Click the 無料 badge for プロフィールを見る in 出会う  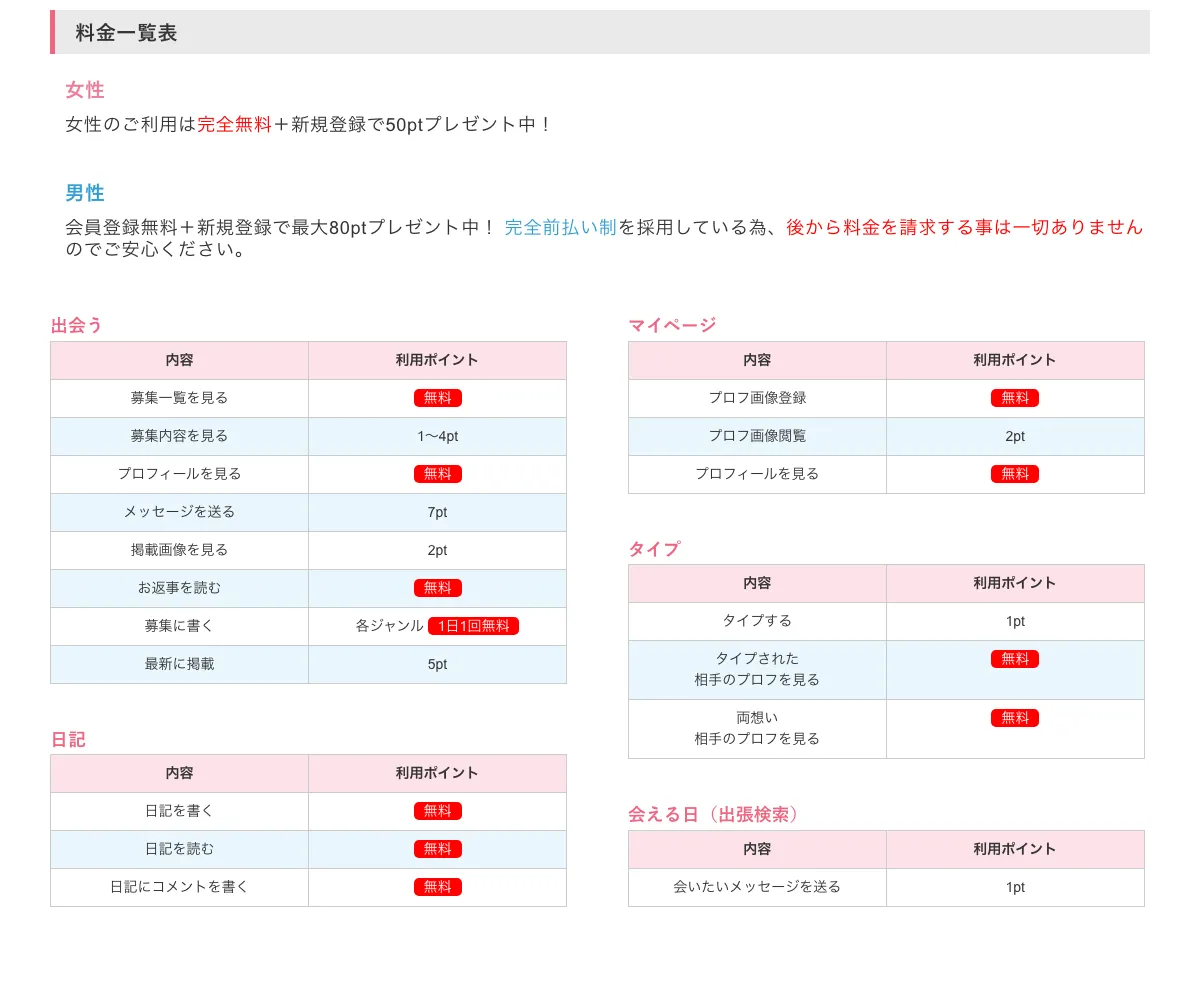tap(438, 474)
